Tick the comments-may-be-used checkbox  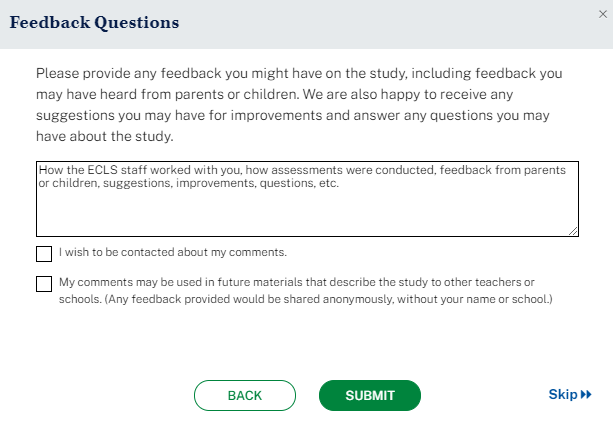tap(44, 284)
